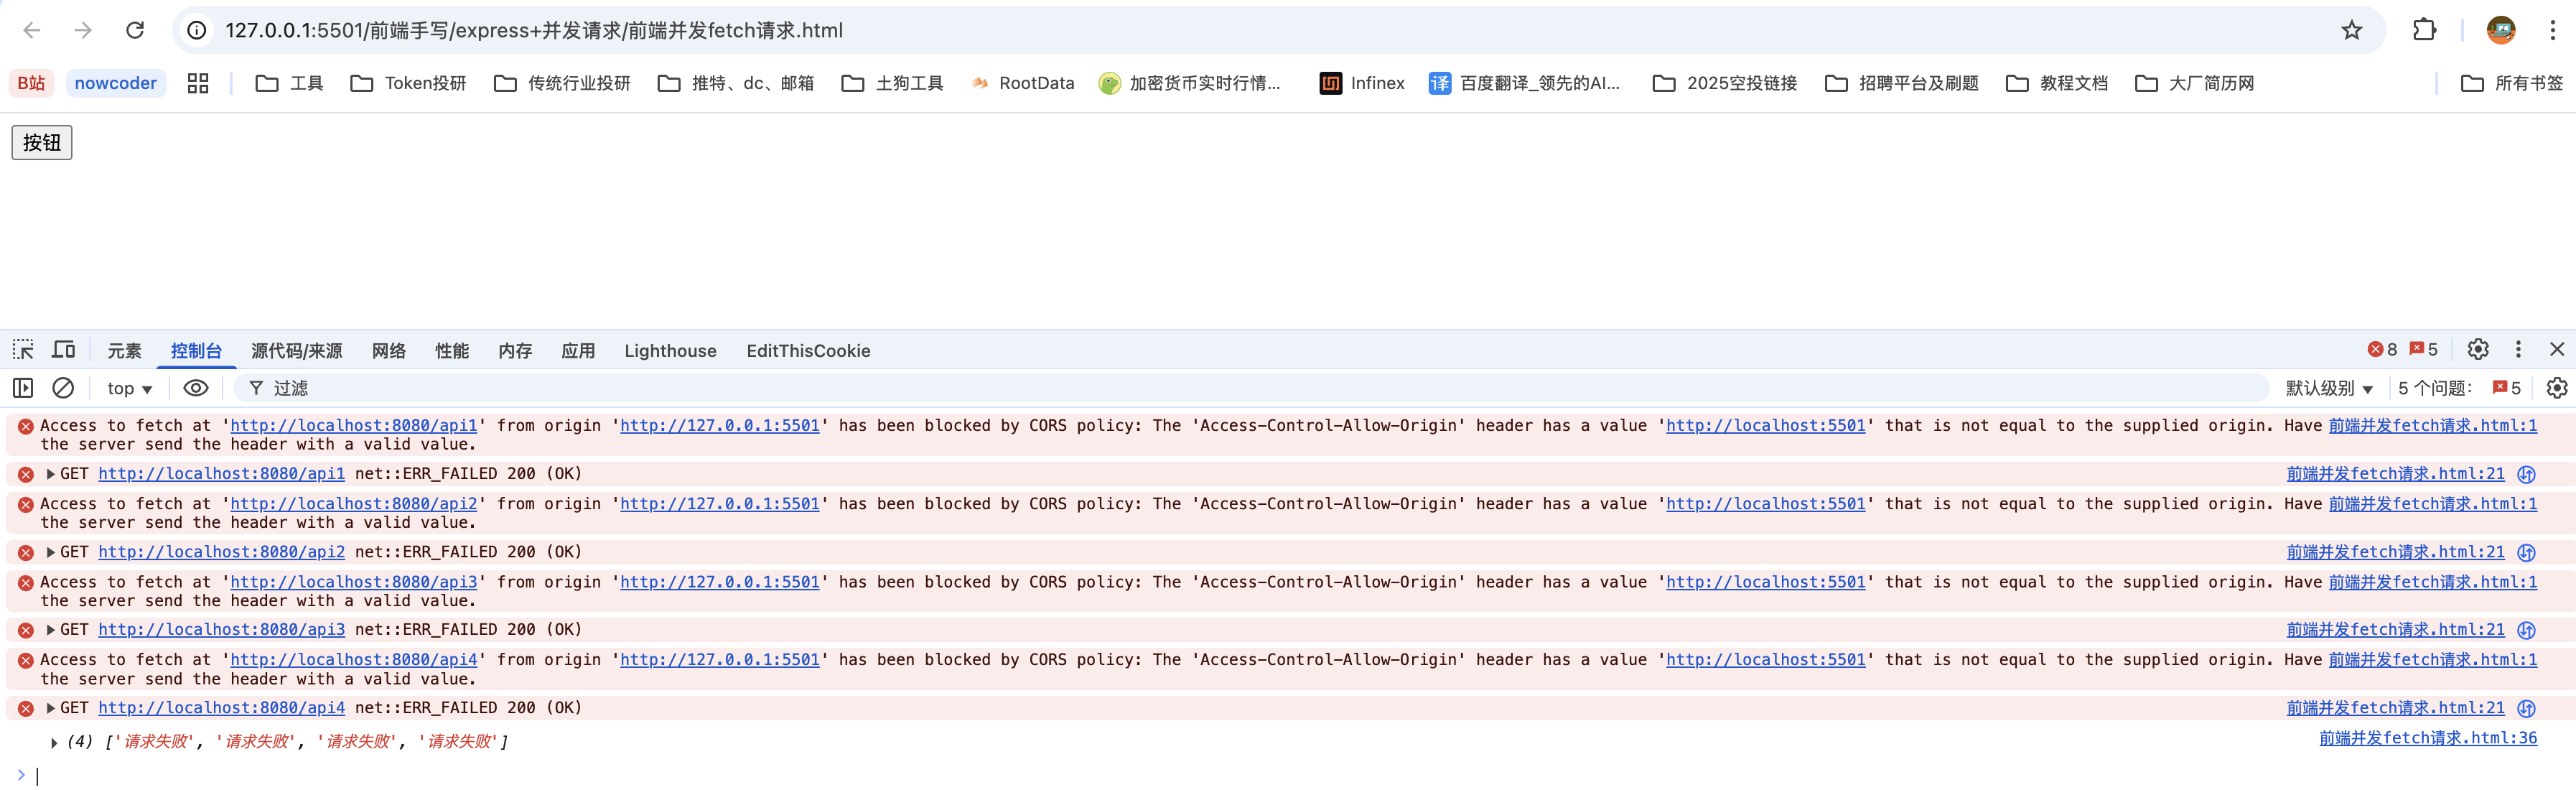Open the B站 bookmark
The height and width of the screenshot is (790, 2576).
pos(31,83)
